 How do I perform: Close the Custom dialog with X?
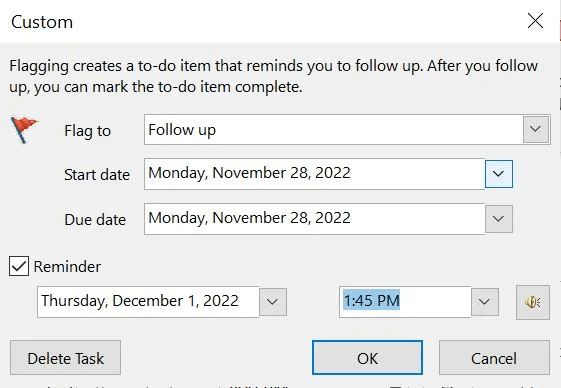click(x=535, y=20)
